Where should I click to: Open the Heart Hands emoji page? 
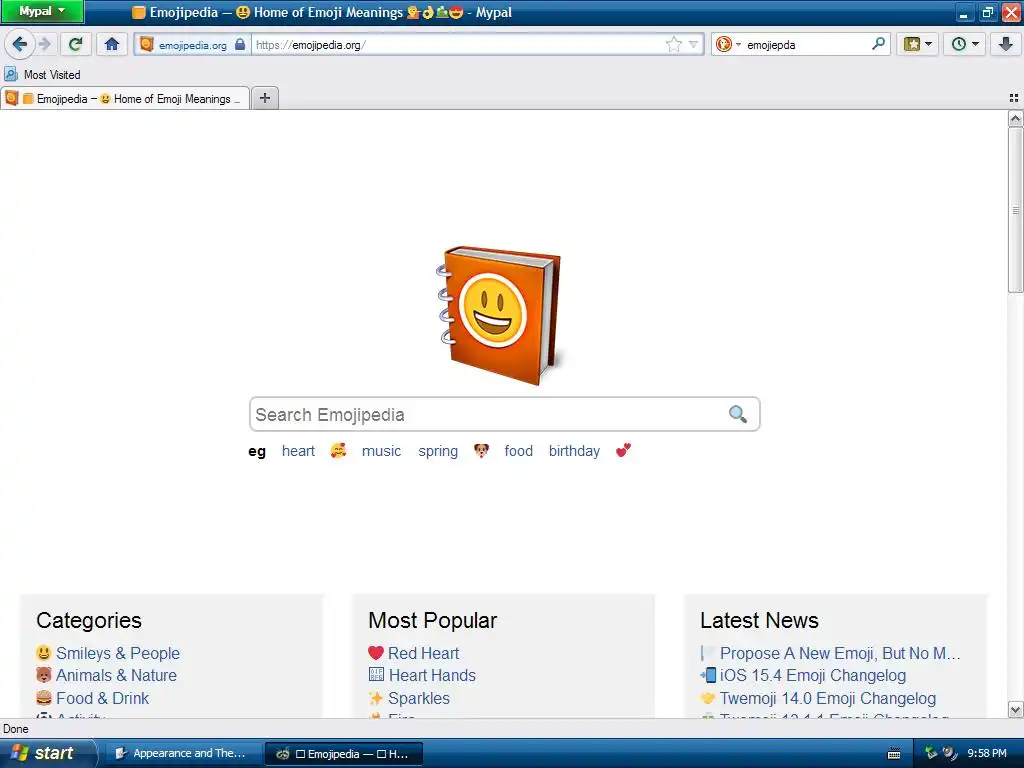pyautogui.click(x=432, y=675)
